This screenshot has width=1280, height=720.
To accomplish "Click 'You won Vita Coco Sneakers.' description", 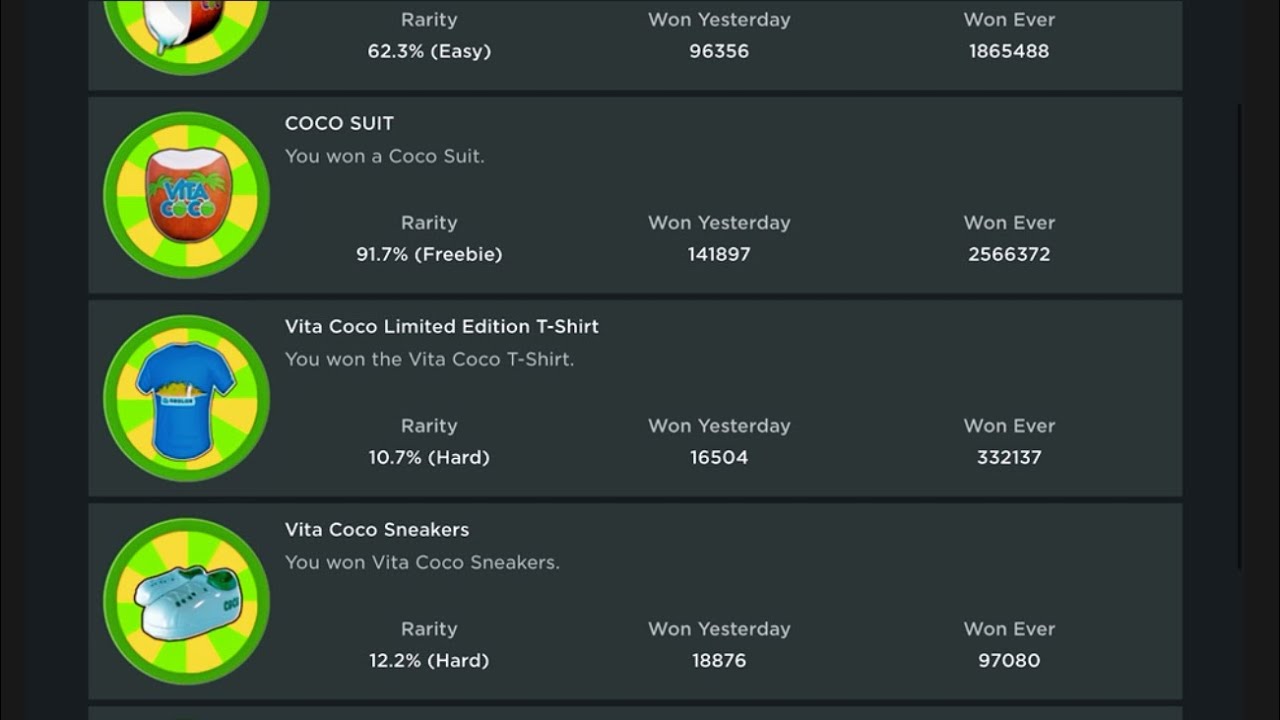I will coord(422,562).
